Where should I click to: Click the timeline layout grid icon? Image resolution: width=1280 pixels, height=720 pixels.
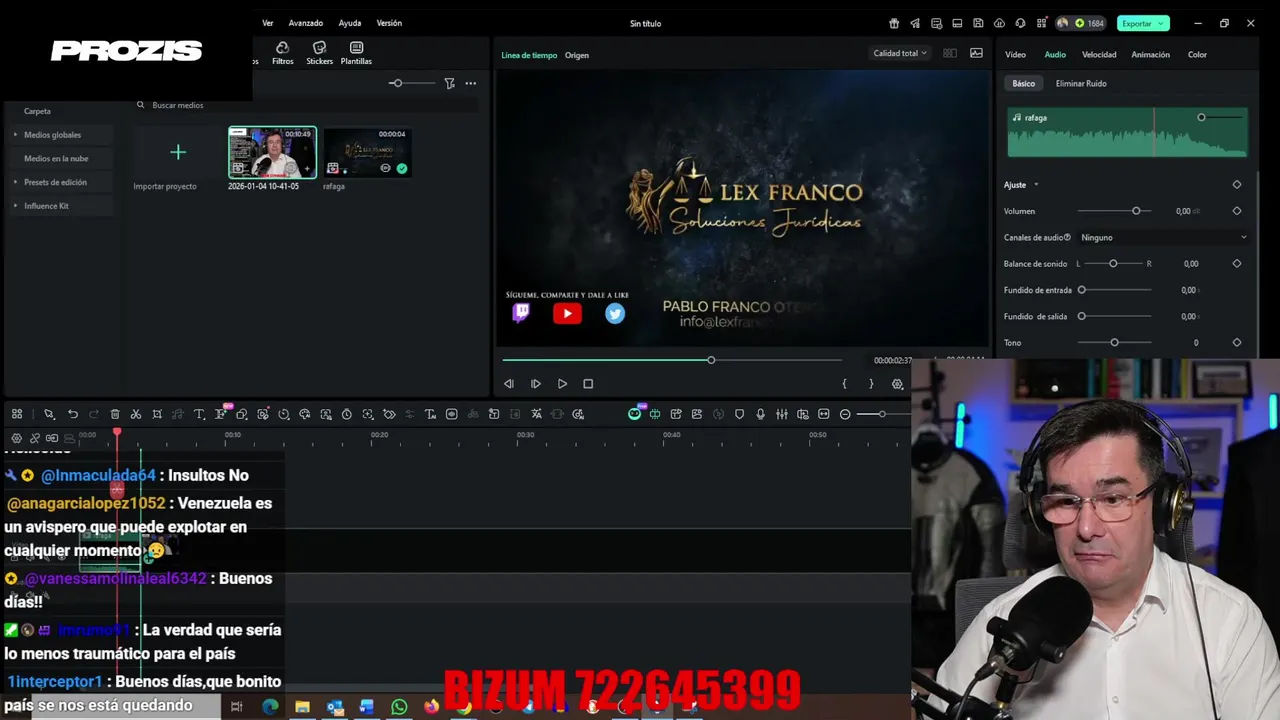(x=17, y=414)
